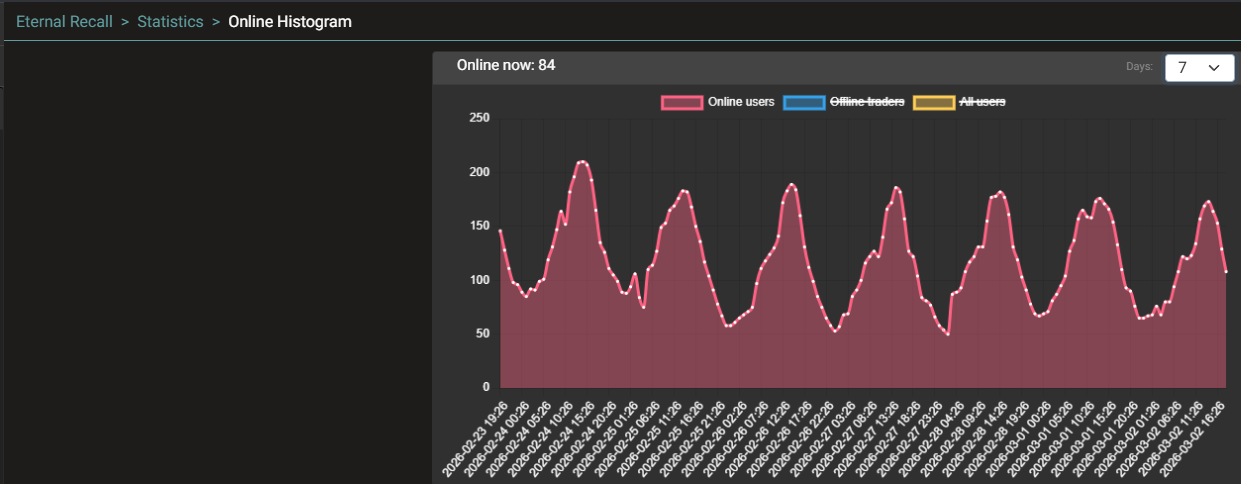1241x484 pixels.
Task: Click the Online now: 84 header
Action: [506, 65]
